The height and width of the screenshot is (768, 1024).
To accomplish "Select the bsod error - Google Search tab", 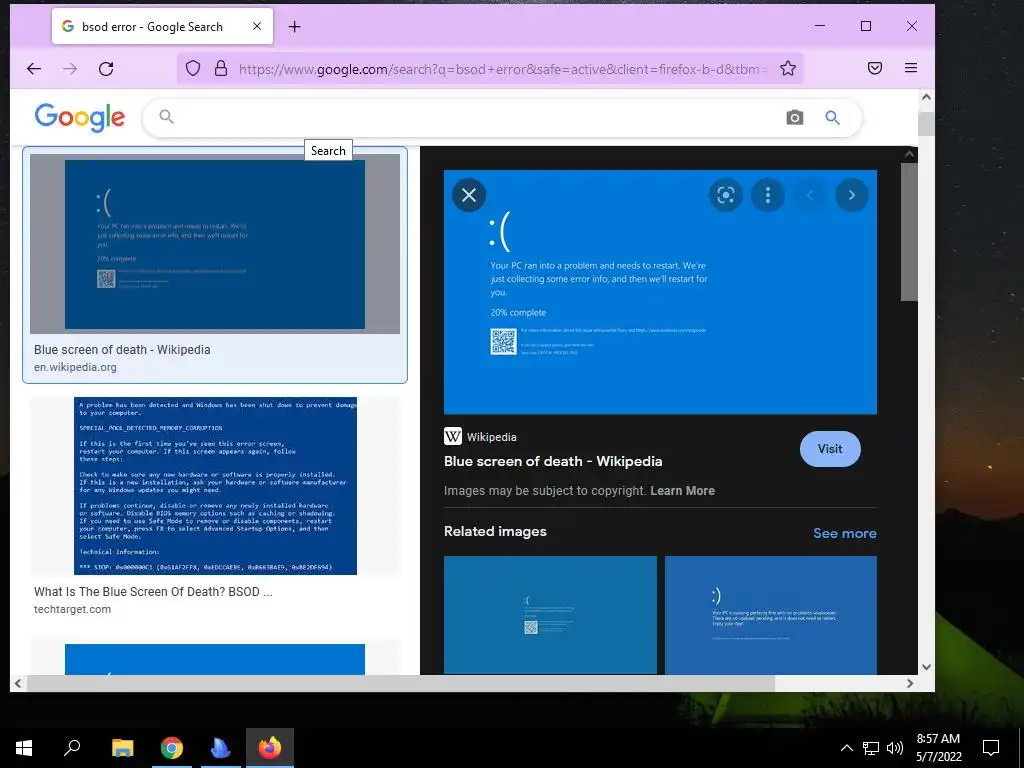I will 163,27.
